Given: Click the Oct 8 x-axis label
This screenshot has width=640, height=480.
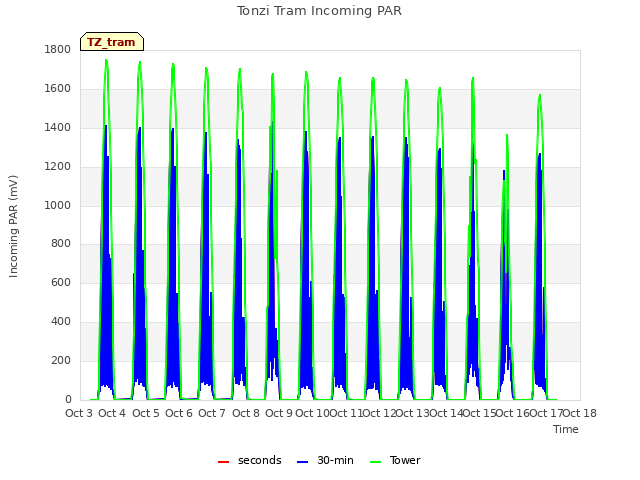Looking at the screenshot, I should (x=246, y=413).
